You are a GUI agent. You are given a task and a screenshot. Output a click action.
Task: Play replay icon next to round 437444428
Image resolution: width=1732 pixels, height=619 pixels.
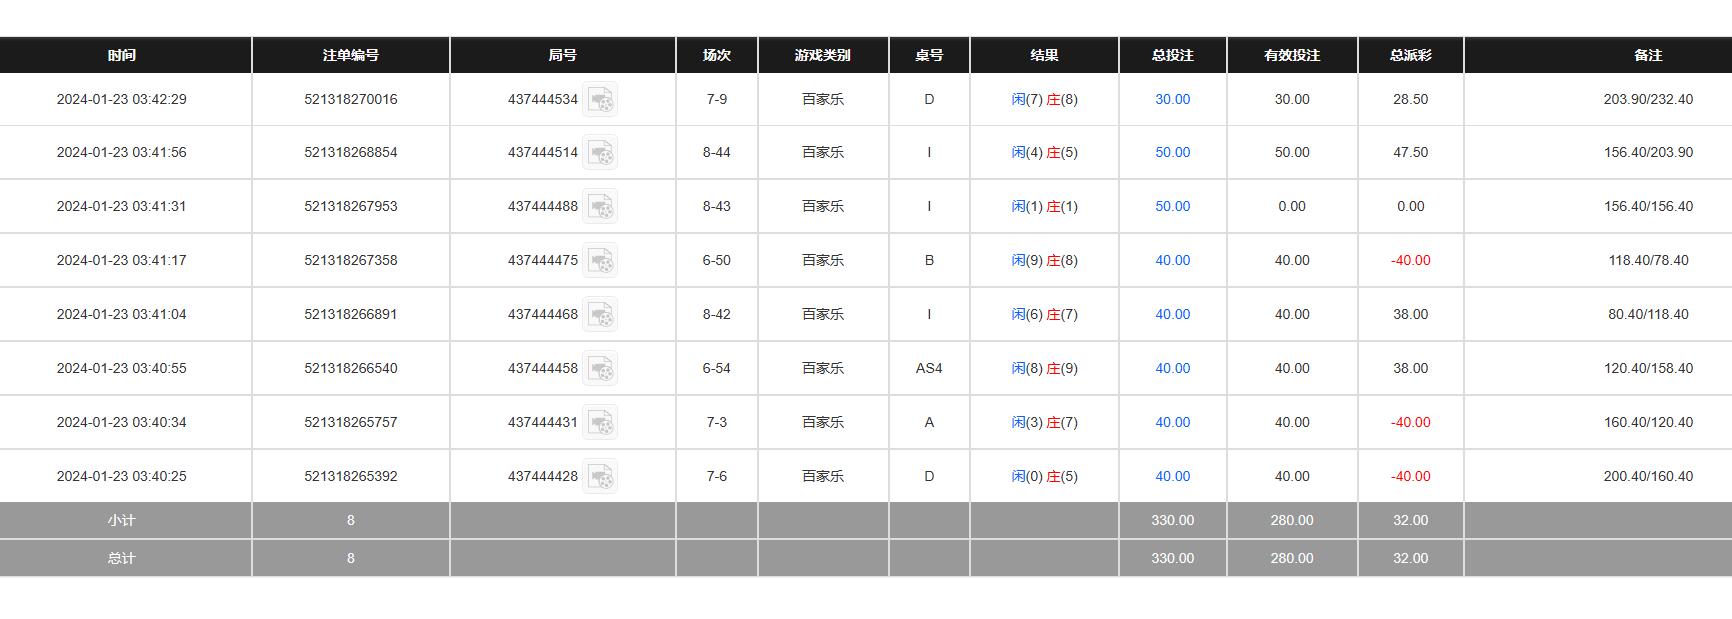point(600,477)
